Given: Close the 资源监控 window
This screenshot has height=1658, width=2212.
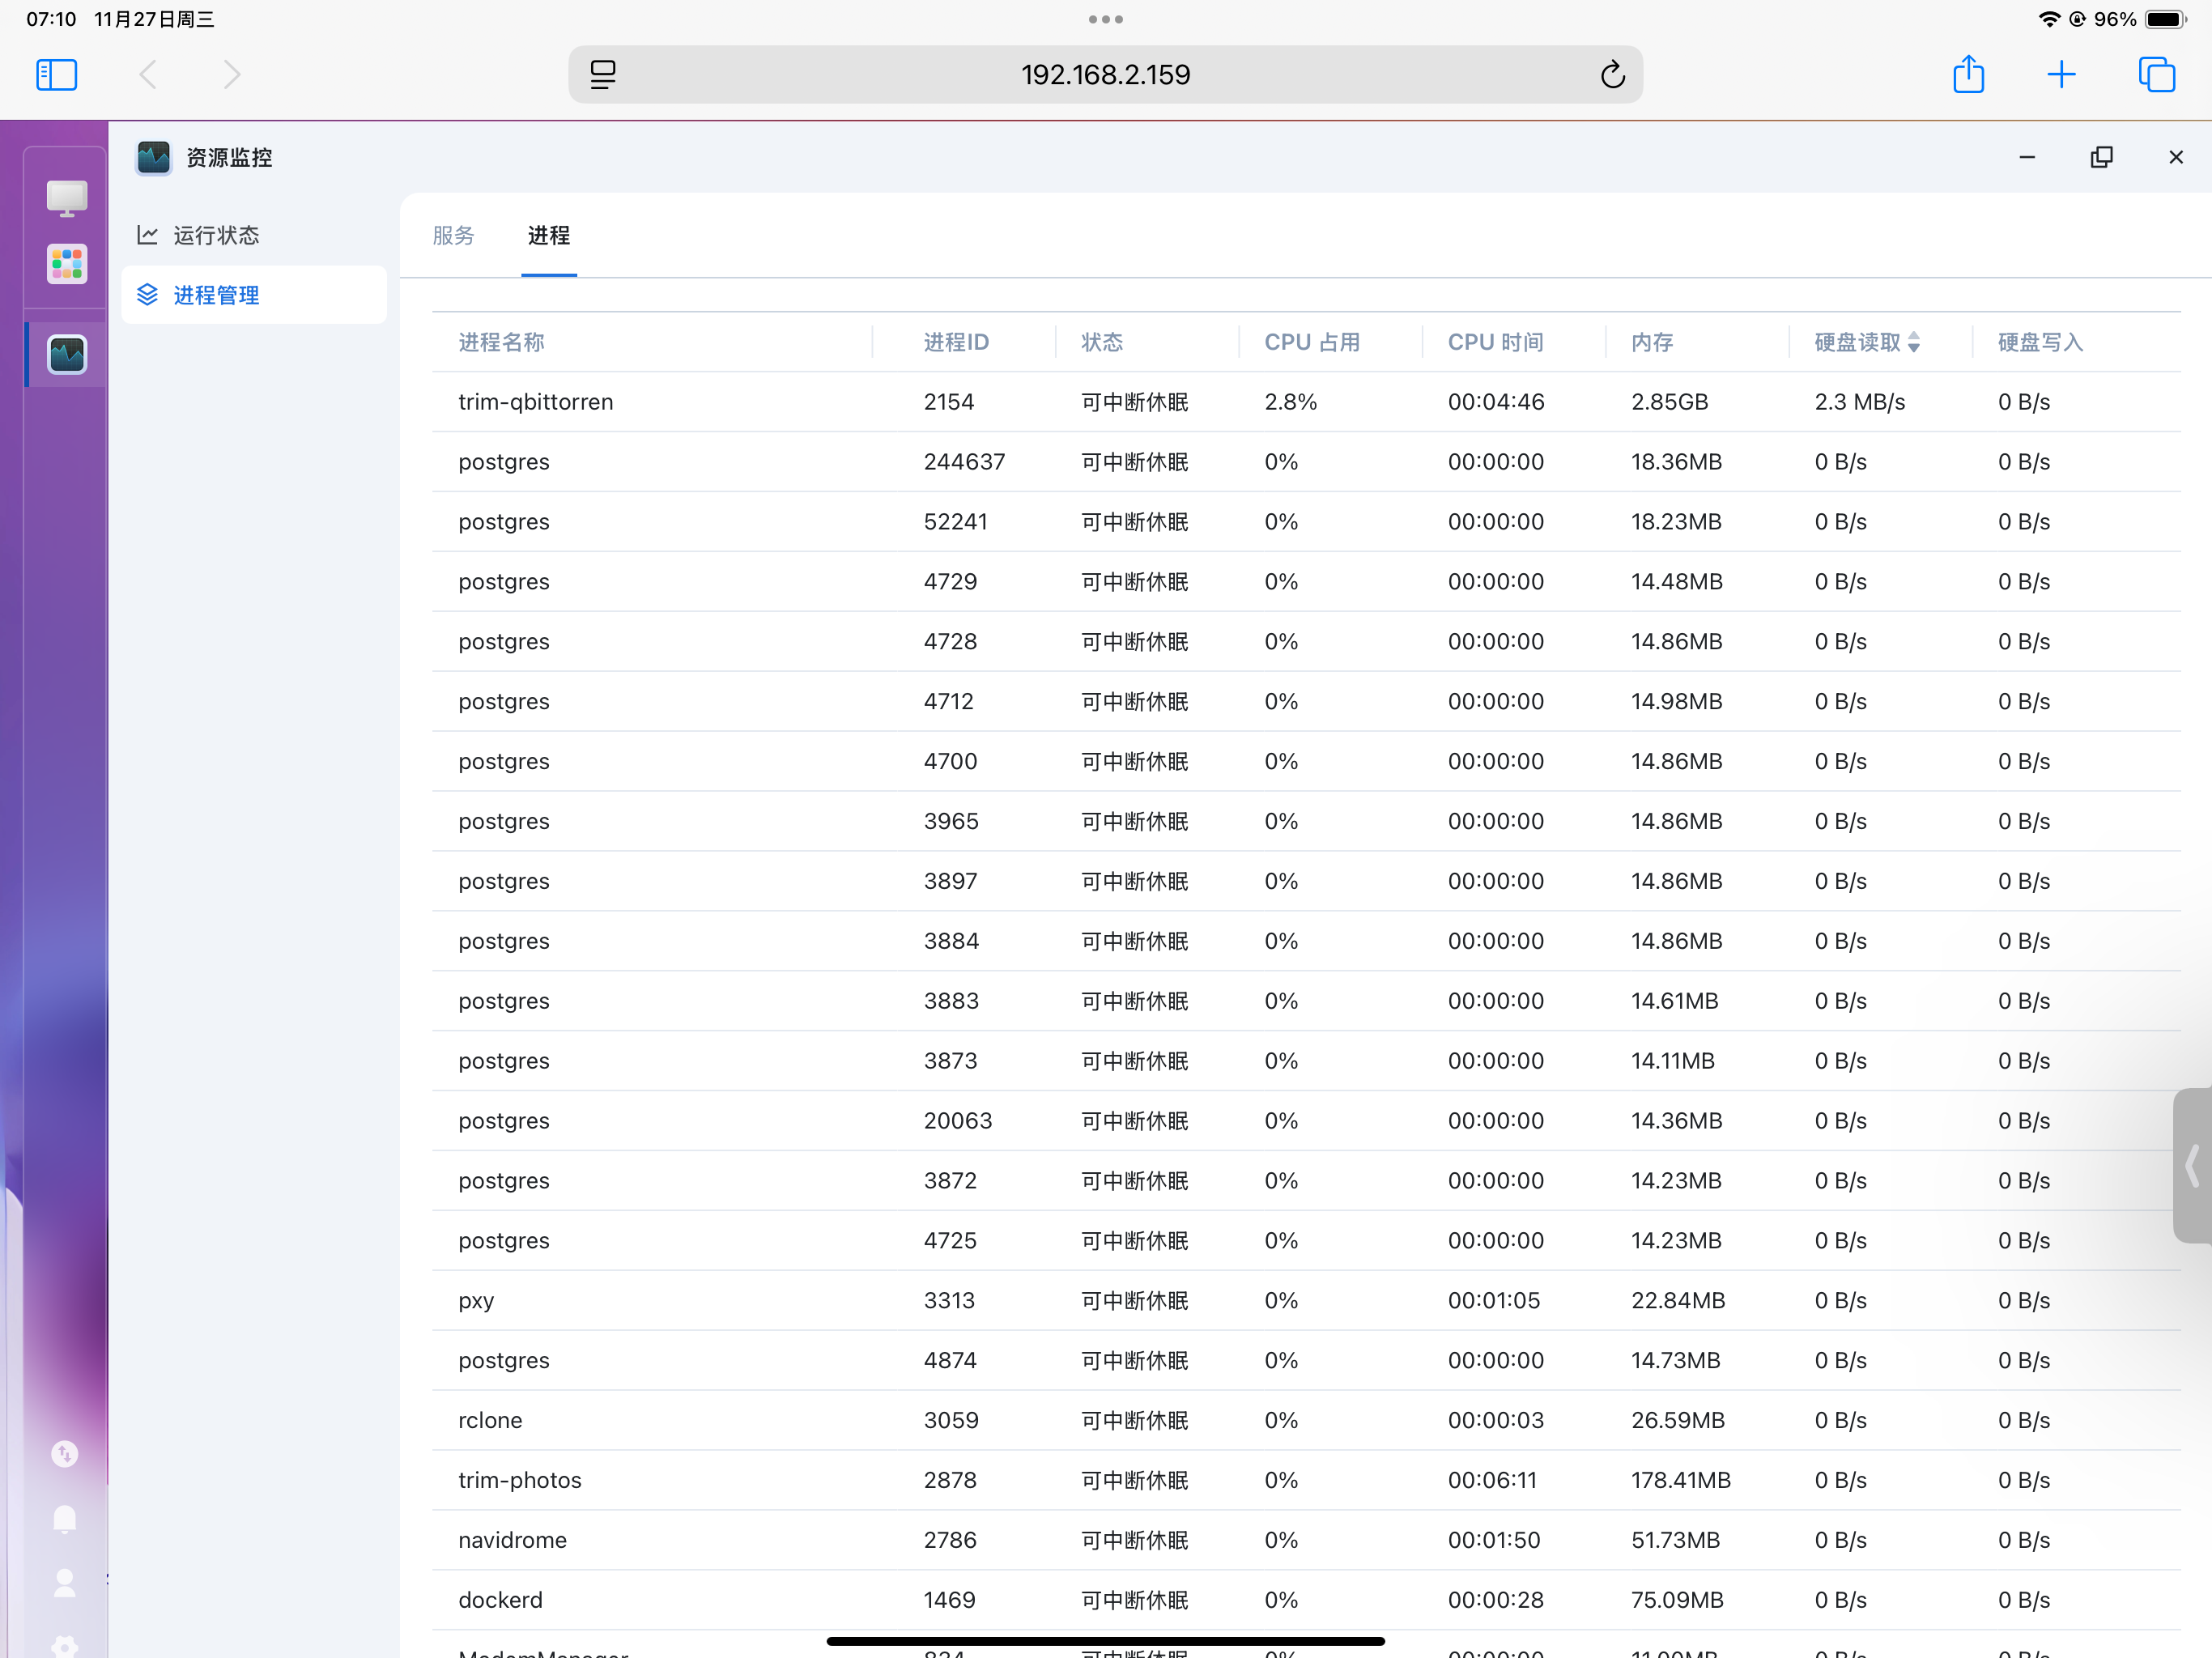Looking at the screenshot, I should 2176,157.
